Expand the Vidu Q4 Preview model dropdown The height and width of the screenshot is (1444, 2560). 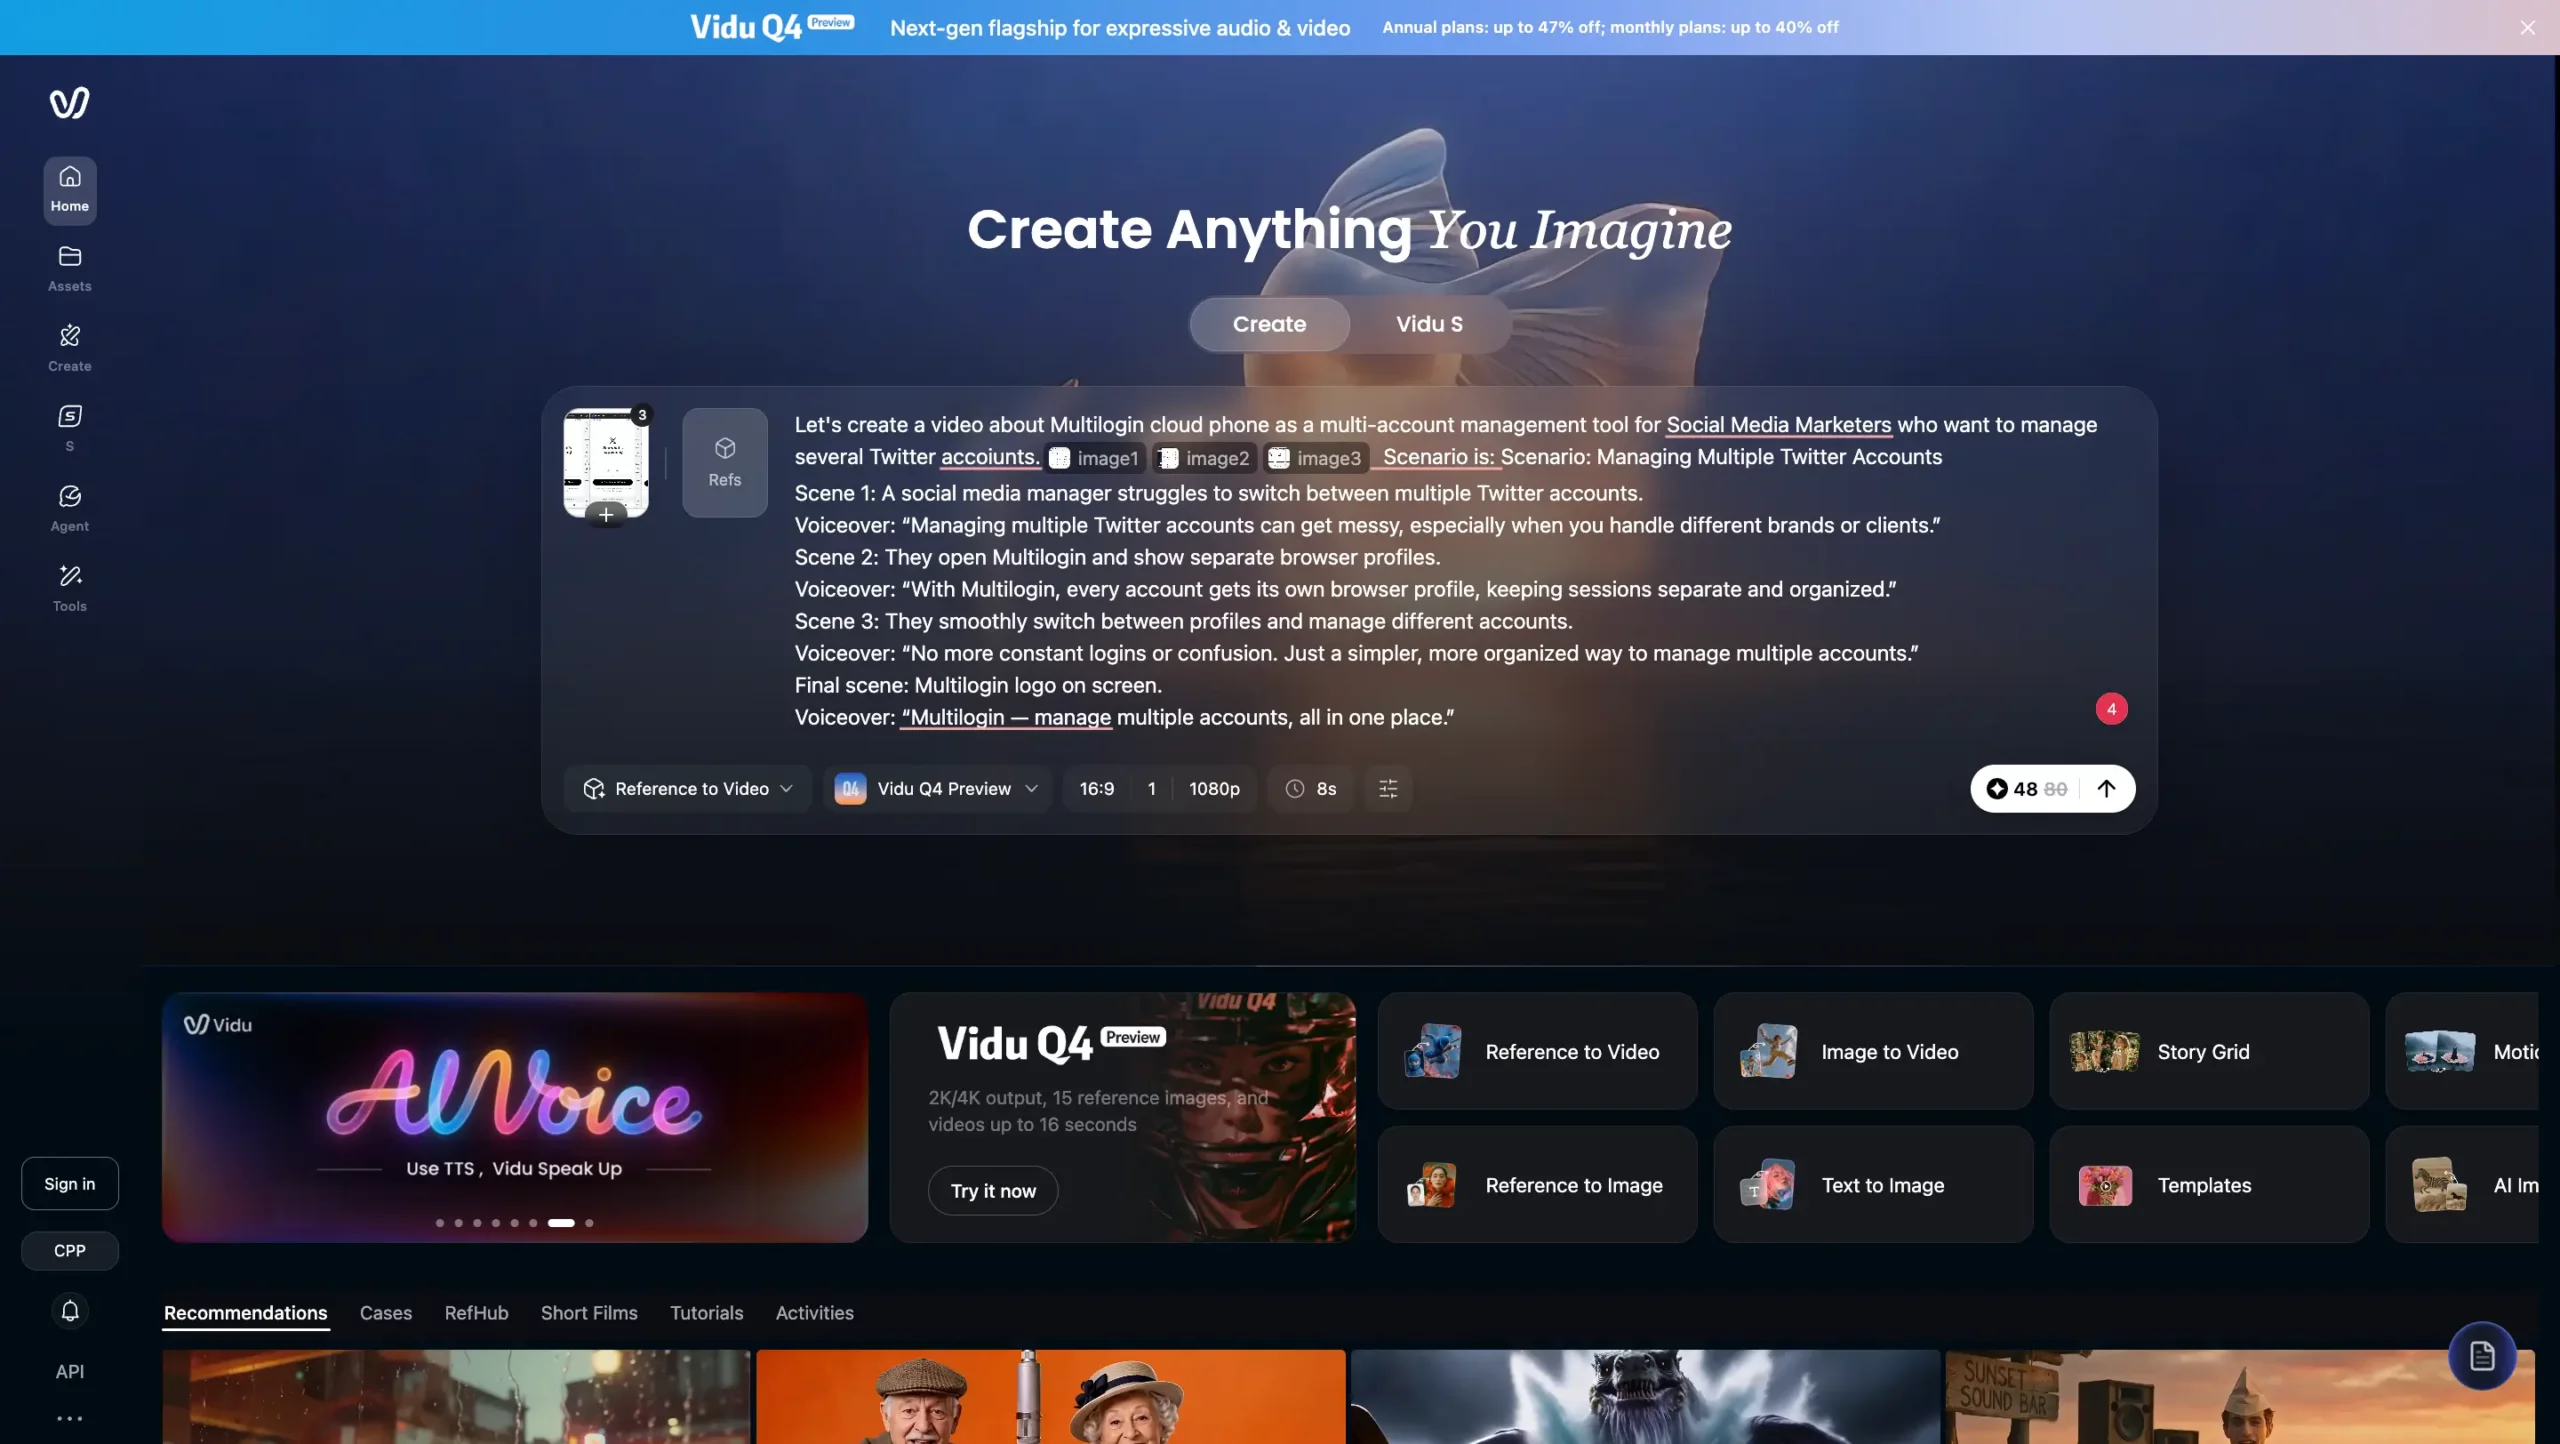pos(937,789)
